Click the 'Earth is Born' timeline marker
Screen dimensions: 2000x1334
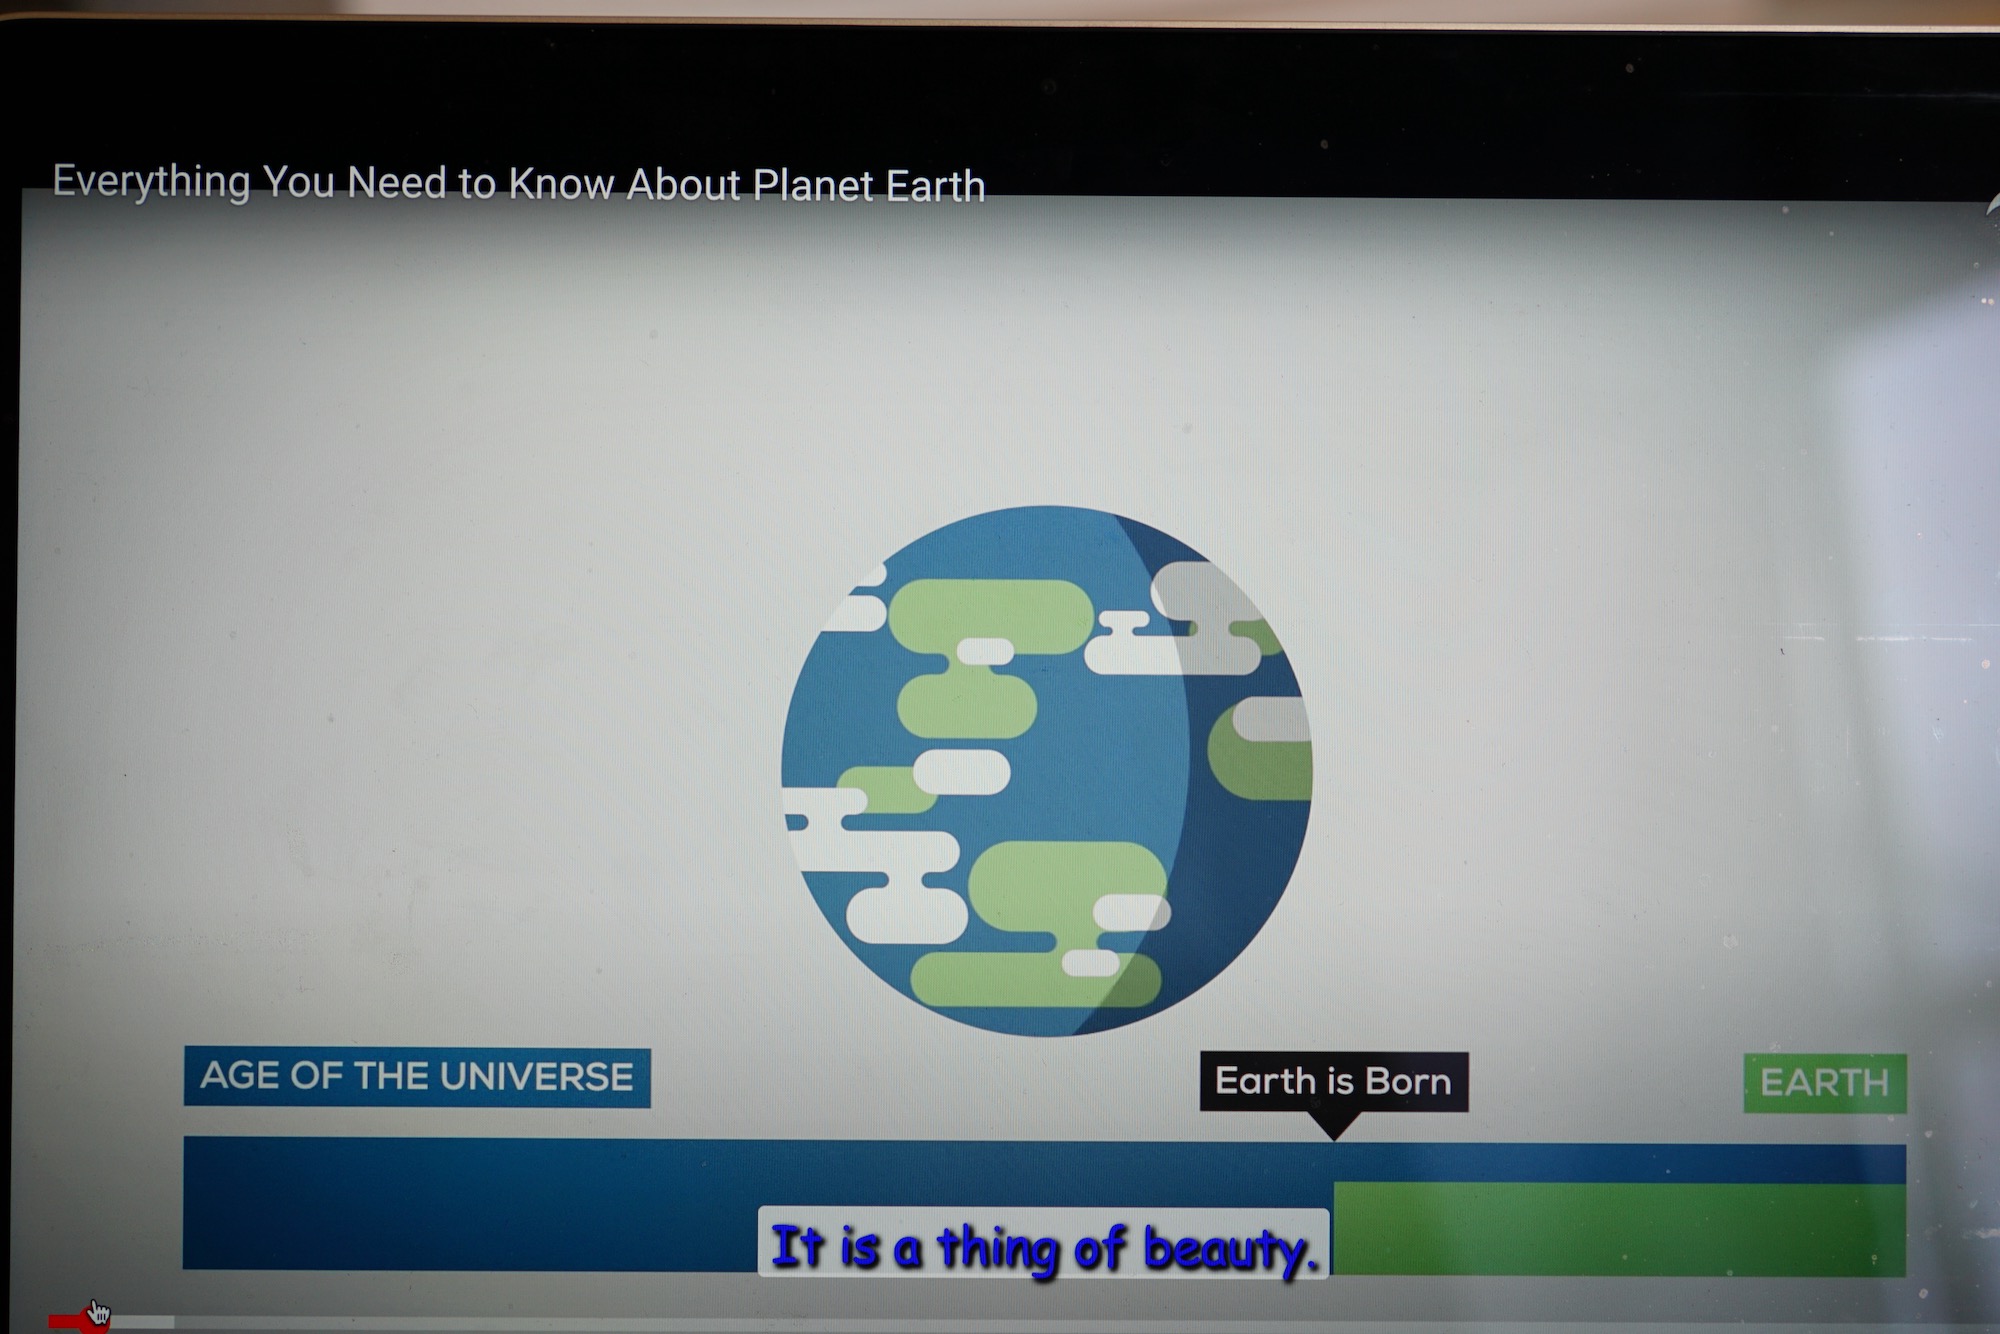point(1333,1081)
